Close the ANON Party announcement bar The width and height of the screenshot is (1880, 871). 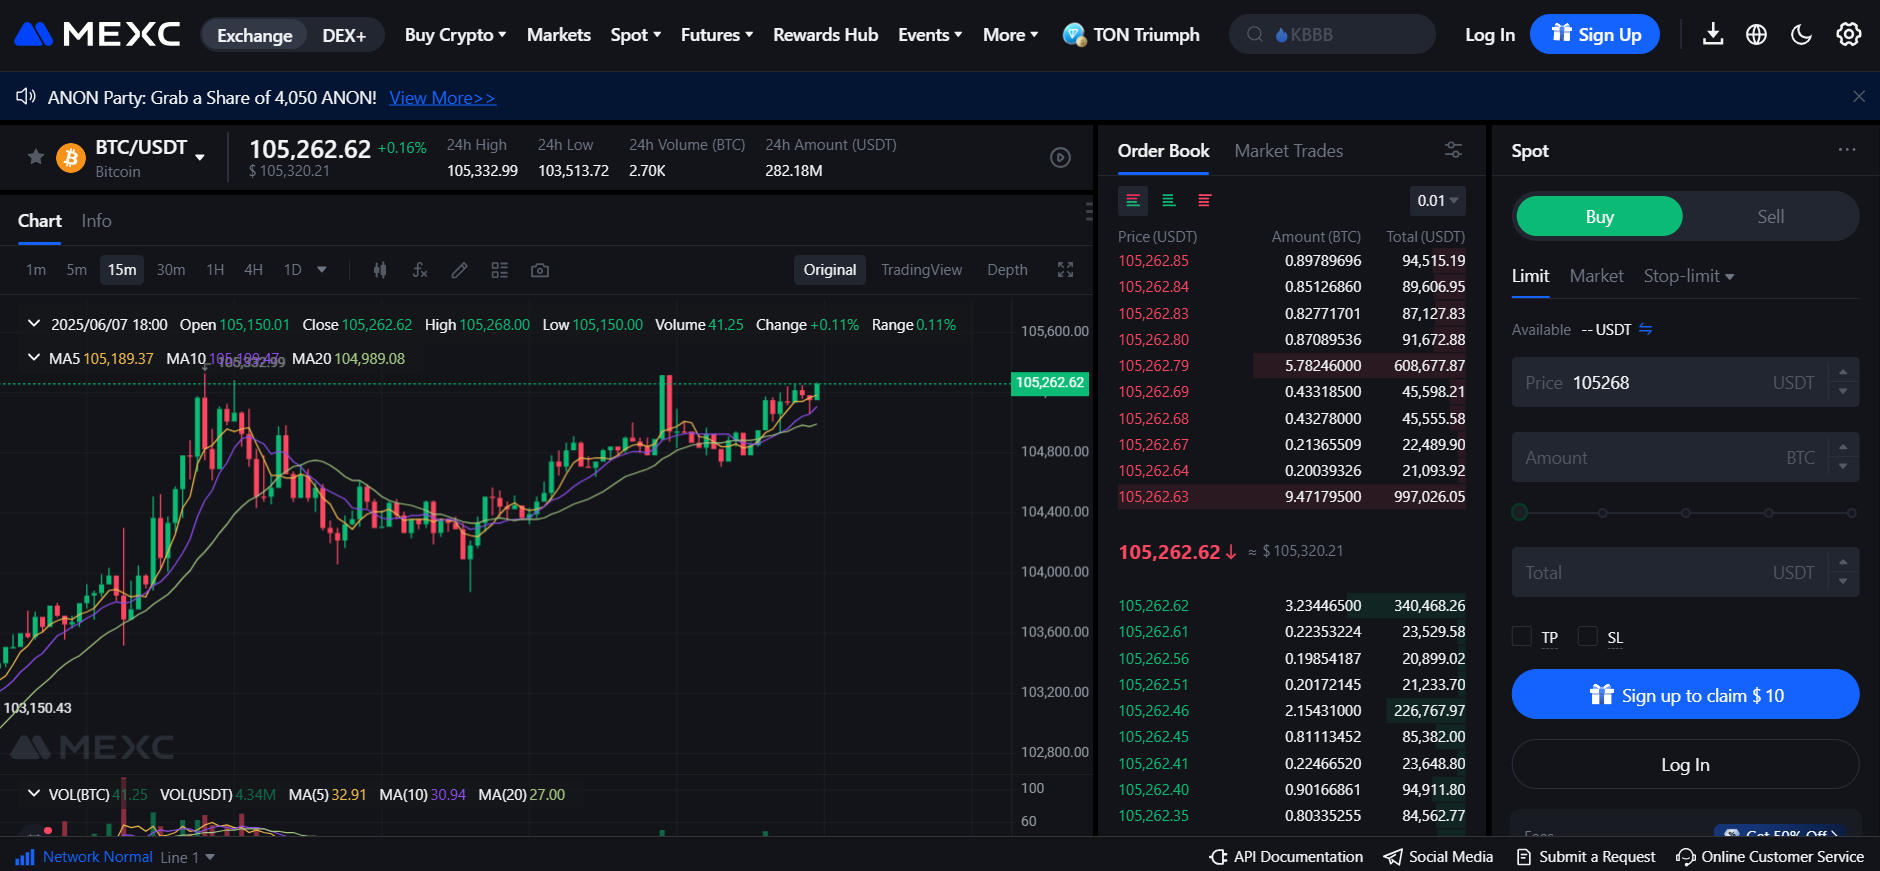pos(1859,97)
